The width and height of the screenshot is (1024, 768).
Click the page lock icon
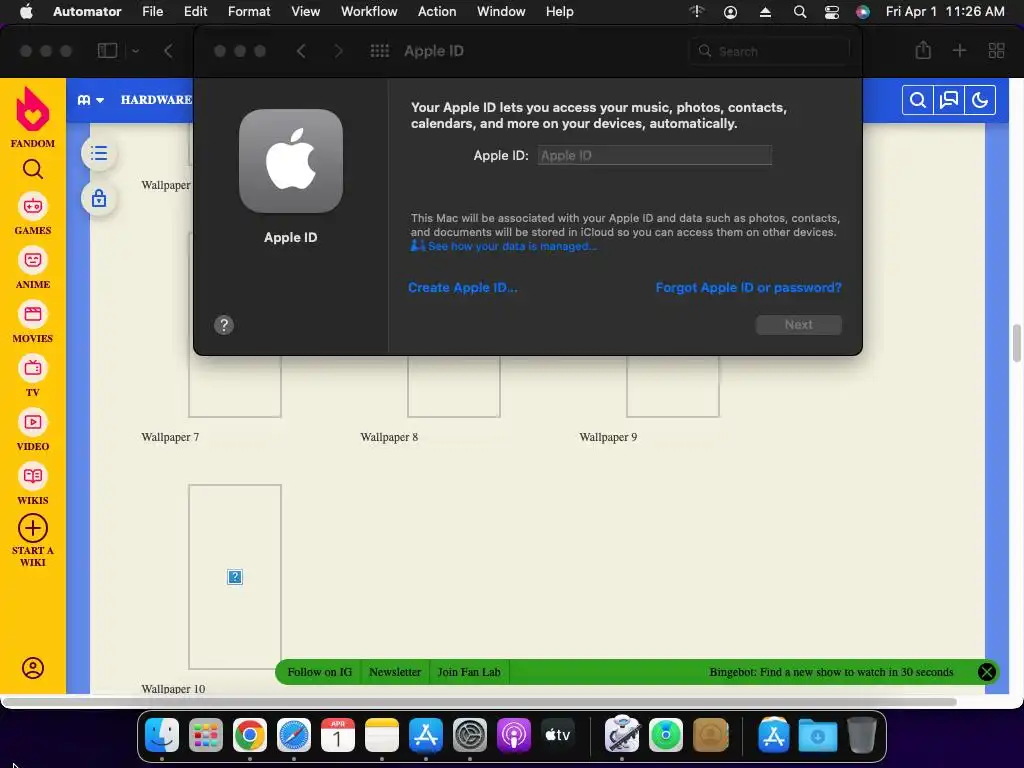(99, 198)
